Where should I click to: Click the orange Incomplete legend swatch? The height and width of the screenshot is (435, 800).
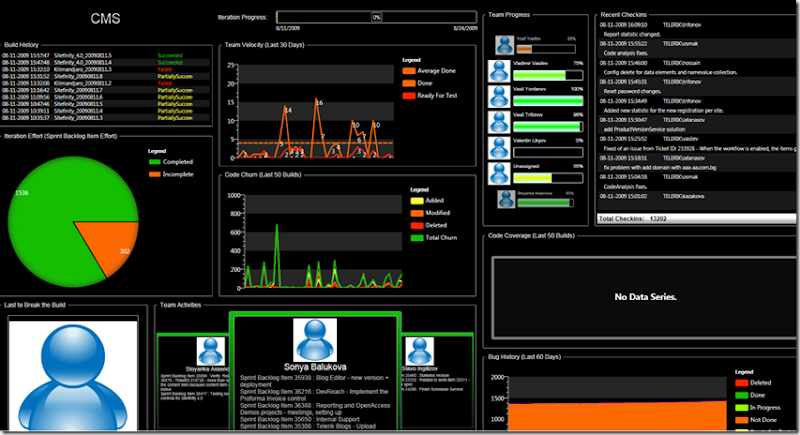pyautogui.click(x=155, y=174)
